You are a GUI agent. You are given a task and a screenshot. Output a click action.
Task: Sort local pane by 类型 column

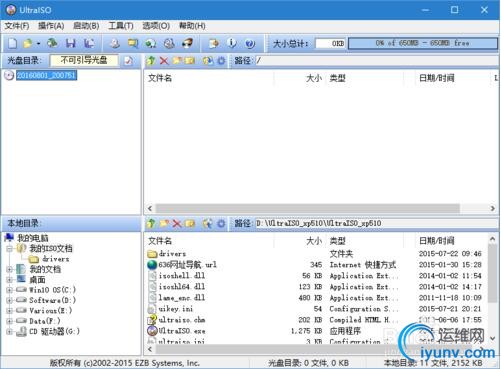pos(337,241)
